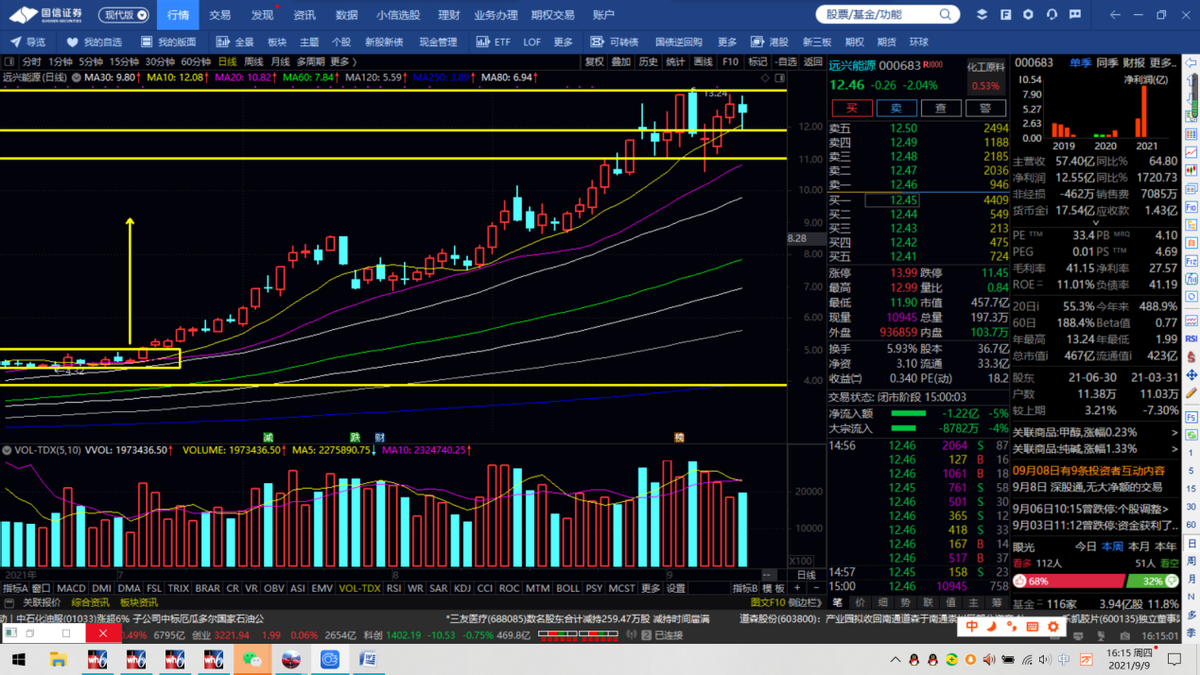The height and width of the screenshot is (675, 1200).
Task: Open 我的版面 layout icon
Action: 147,42
